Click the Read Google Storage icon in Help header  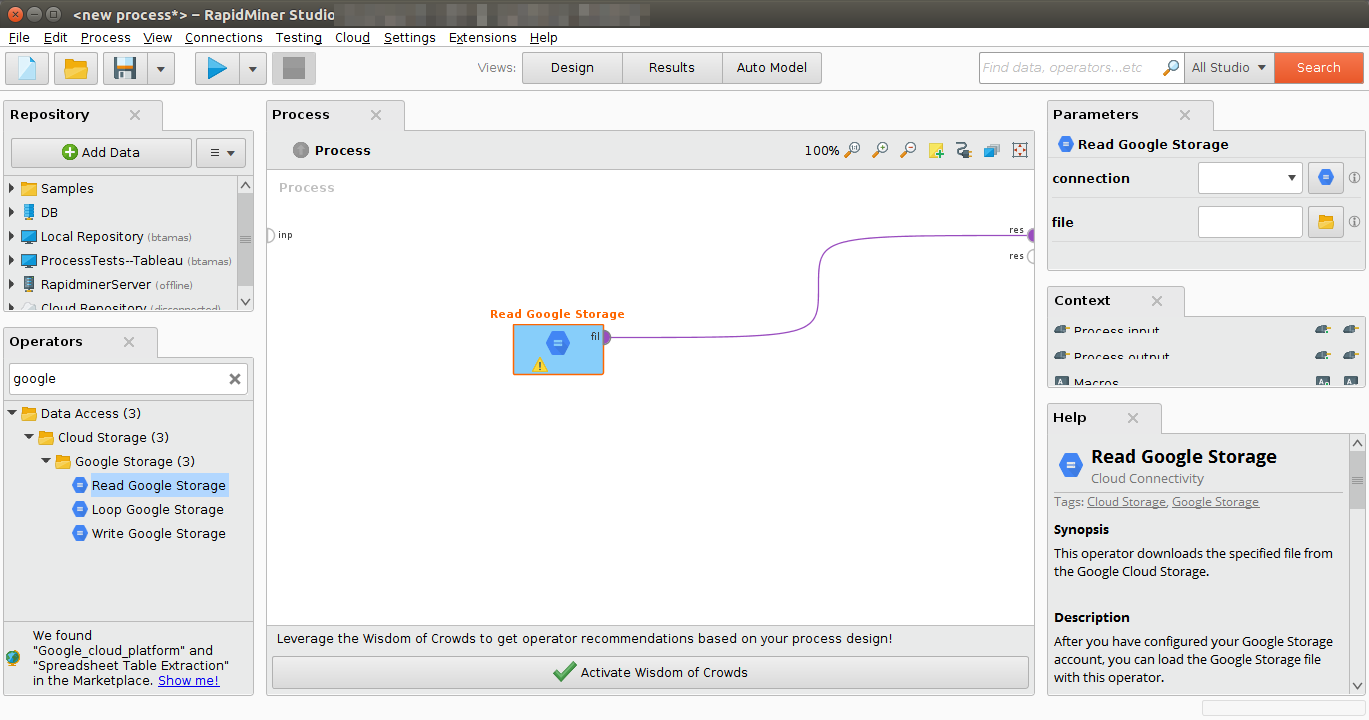coord(1071,465)
